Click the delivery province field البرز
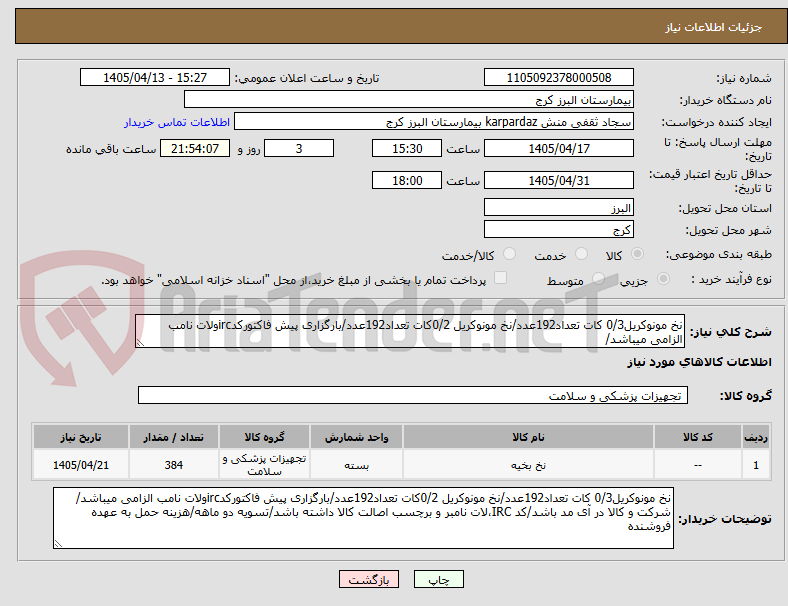Image resolution: width=788 pixels, height=606 pixels. (x=559, y=207)
